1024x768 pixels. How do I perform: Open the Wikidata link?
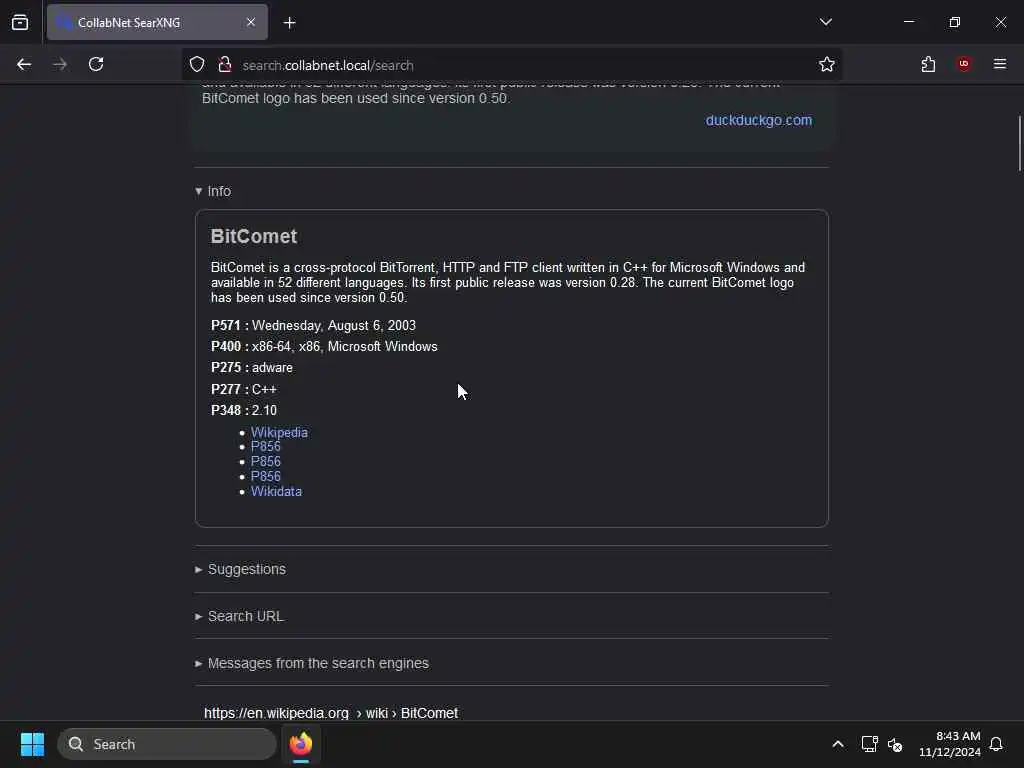pos(276,492)
